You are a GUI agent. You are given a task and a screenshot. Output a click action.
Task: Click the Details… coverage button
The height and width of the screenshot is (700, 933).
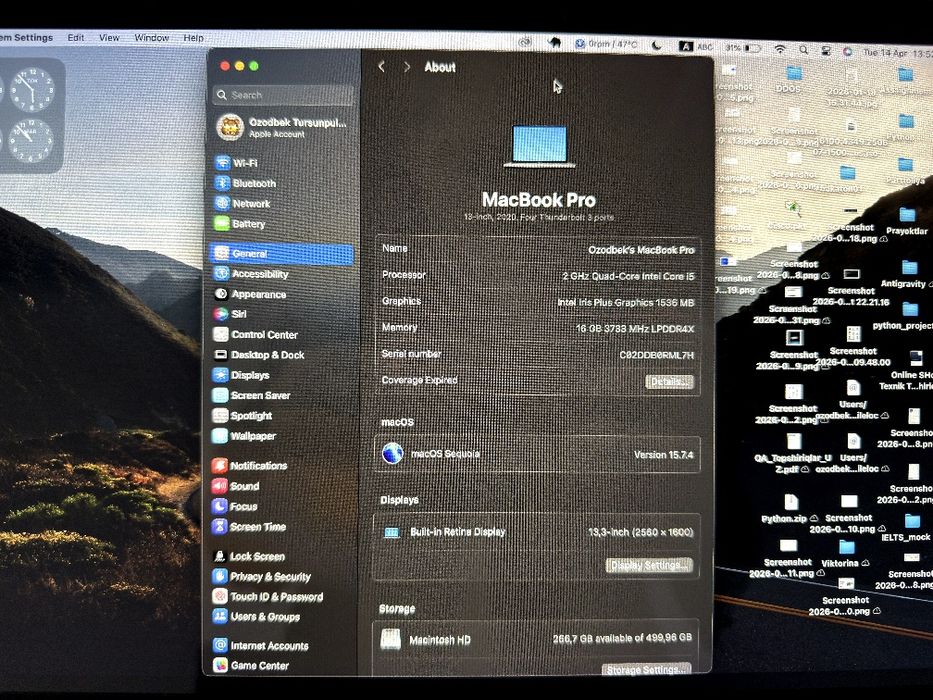point(669,382)
